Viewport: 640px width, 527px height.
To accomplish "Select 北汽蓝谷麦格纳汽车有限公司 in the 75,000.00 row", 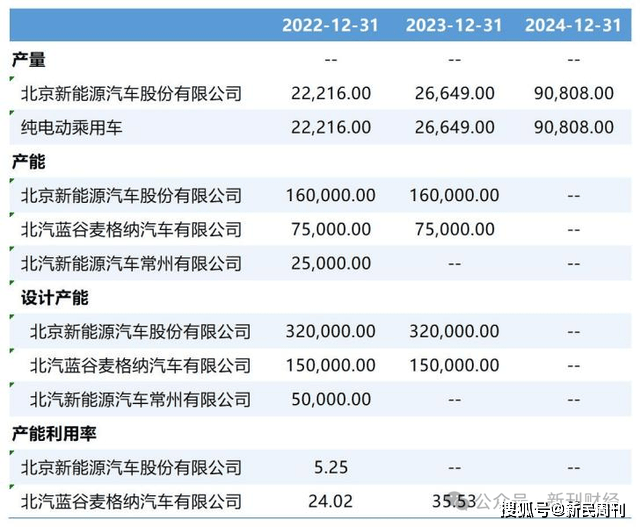I will click(x=131, y=229).
